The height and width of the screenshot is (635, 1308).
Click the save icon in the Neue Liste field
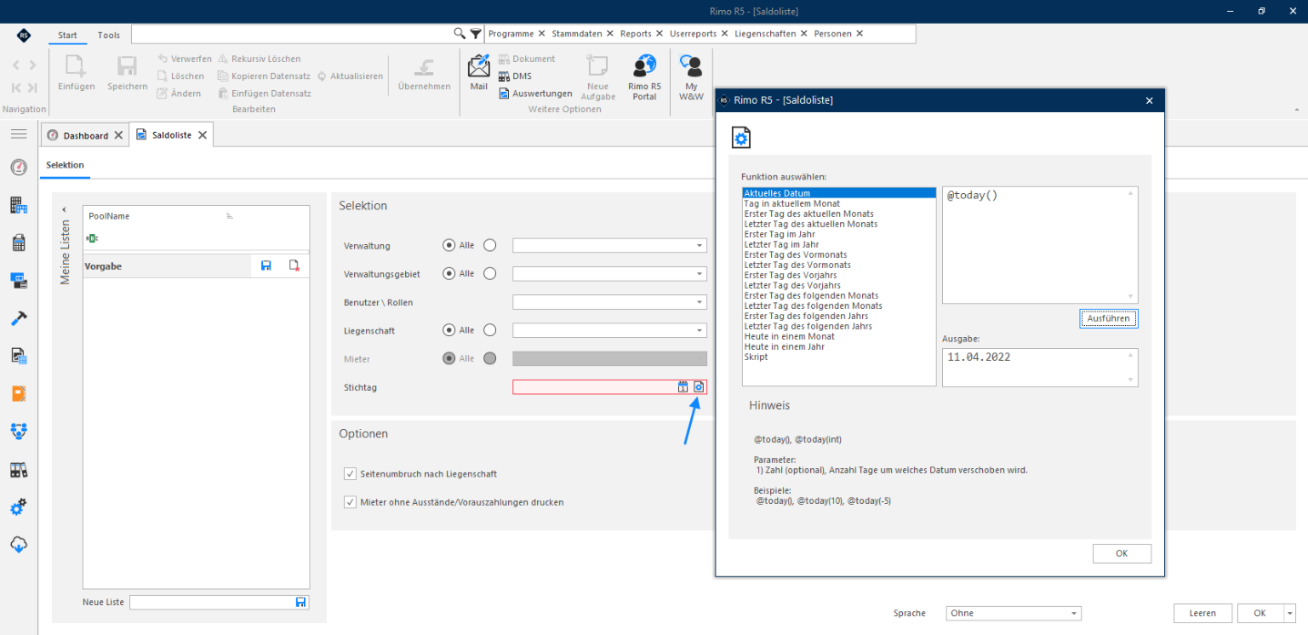point(300,602)
